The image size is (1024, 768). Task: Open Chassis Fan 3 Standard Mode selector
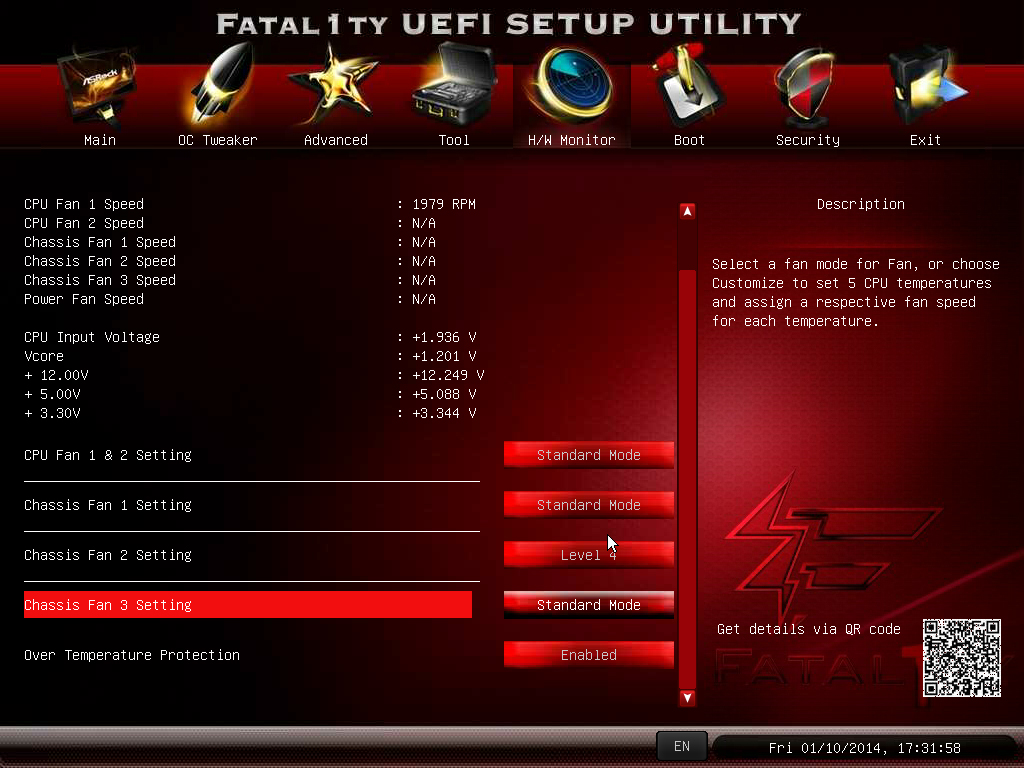[588, 605]
